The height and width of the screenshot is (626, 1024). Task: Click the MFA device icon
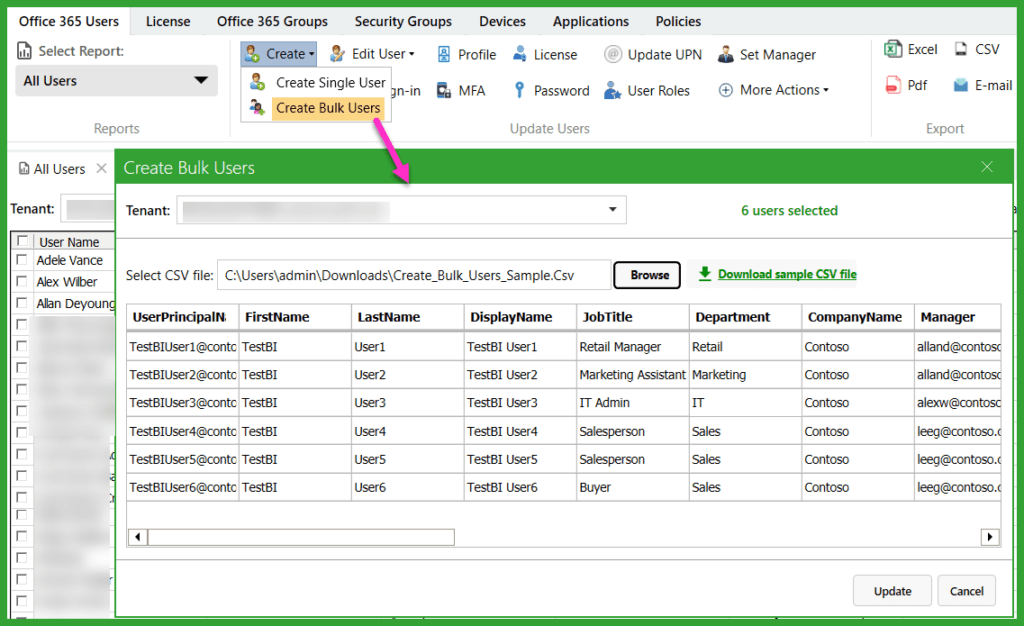click(x=443, y=90)
